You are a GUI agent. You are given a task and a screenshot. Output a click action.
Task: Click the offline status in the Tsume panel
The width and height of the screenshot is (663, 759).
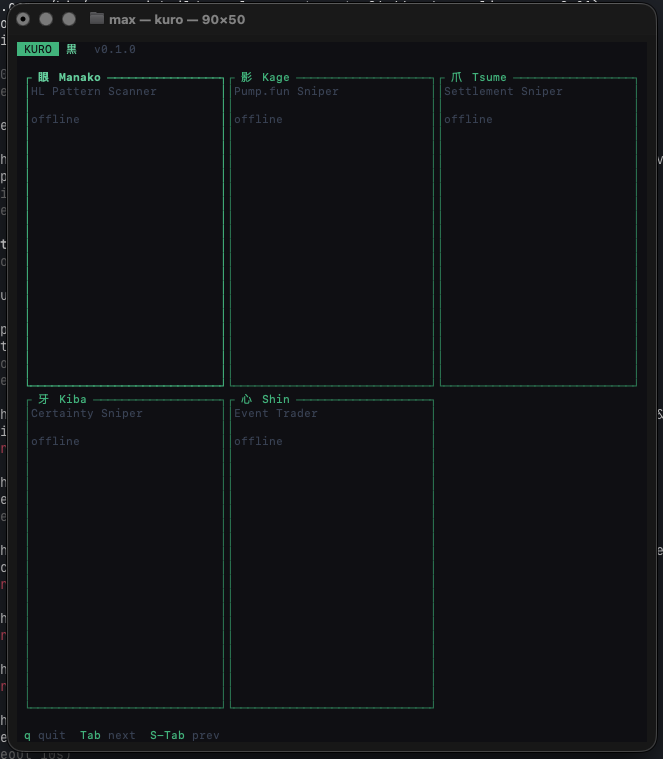468,120
